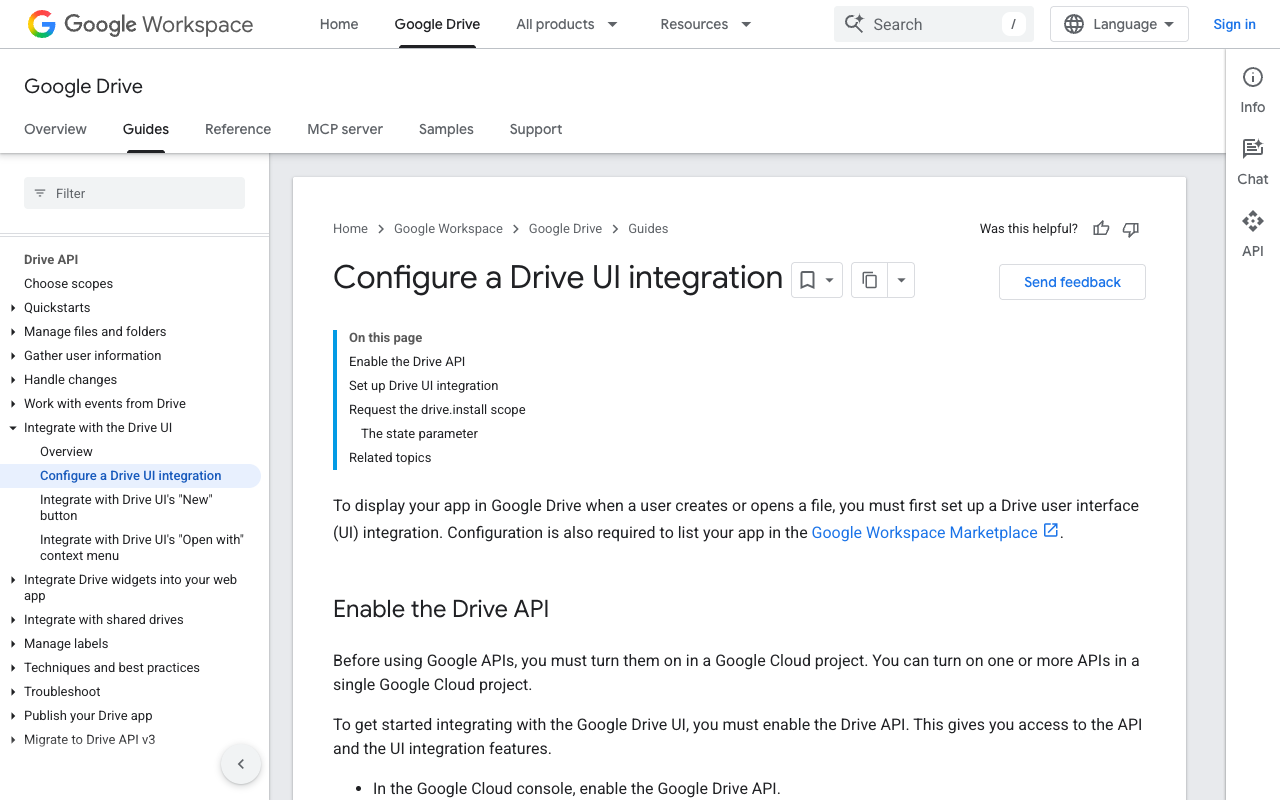The height and width of the screenshot is (800, 1280).
Task: Expand the Handle changes section
Action: (x=13, y=380)
